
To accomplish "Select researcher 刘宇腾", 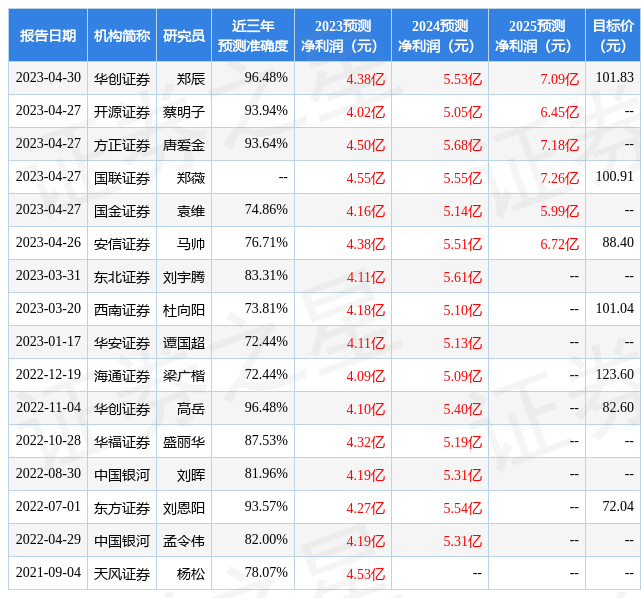I will [x=184, y=277].
